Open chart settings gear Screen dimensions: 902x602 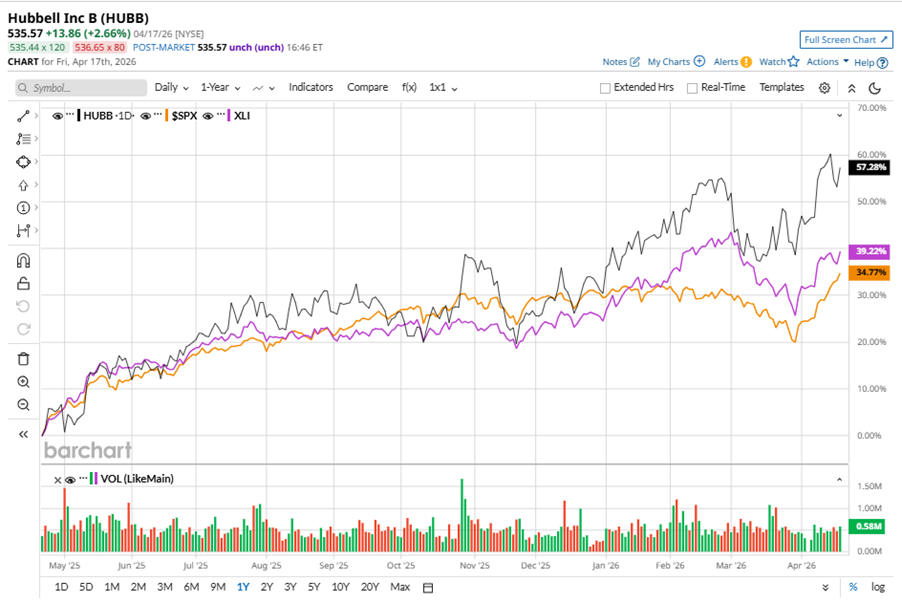[824, 88]
